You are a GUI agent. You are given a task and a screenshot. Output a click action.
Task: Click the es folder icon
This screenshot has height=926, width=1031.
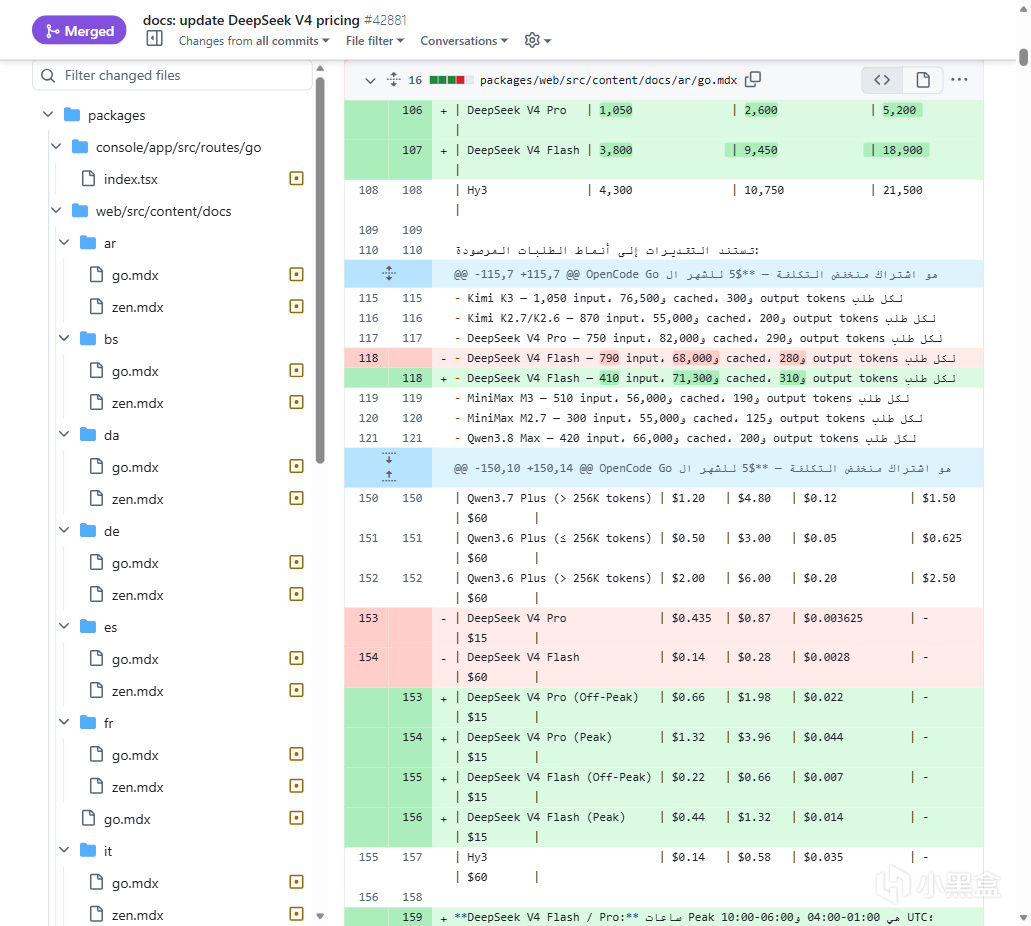tap(87, 626)
